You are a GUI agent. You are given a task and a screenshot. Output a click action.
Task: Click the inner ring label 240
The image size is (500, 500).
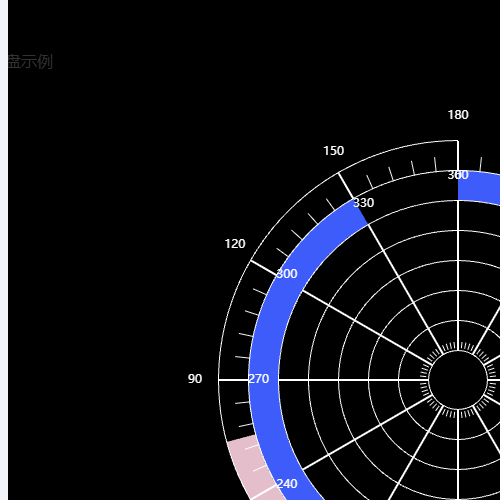pyautogui.click(x=287, y=484)
